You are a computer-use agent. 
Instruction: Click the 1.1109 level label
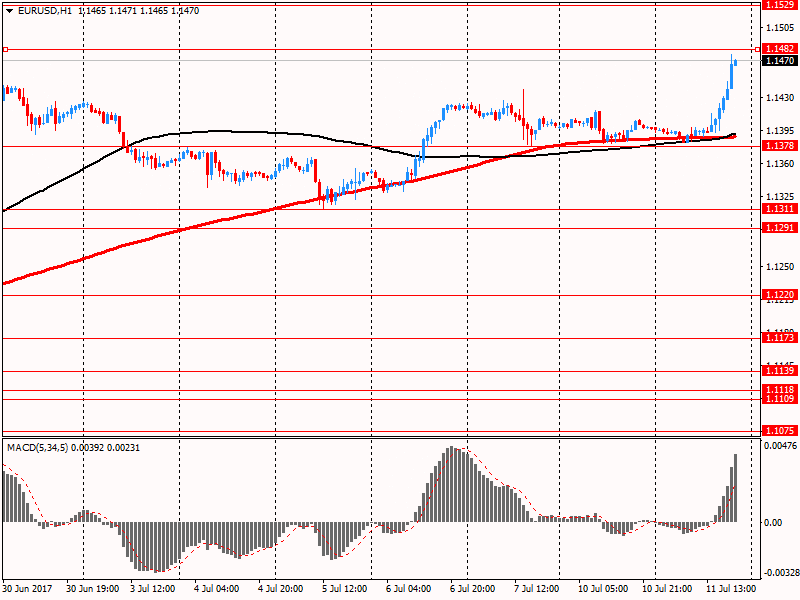point(780,398)
